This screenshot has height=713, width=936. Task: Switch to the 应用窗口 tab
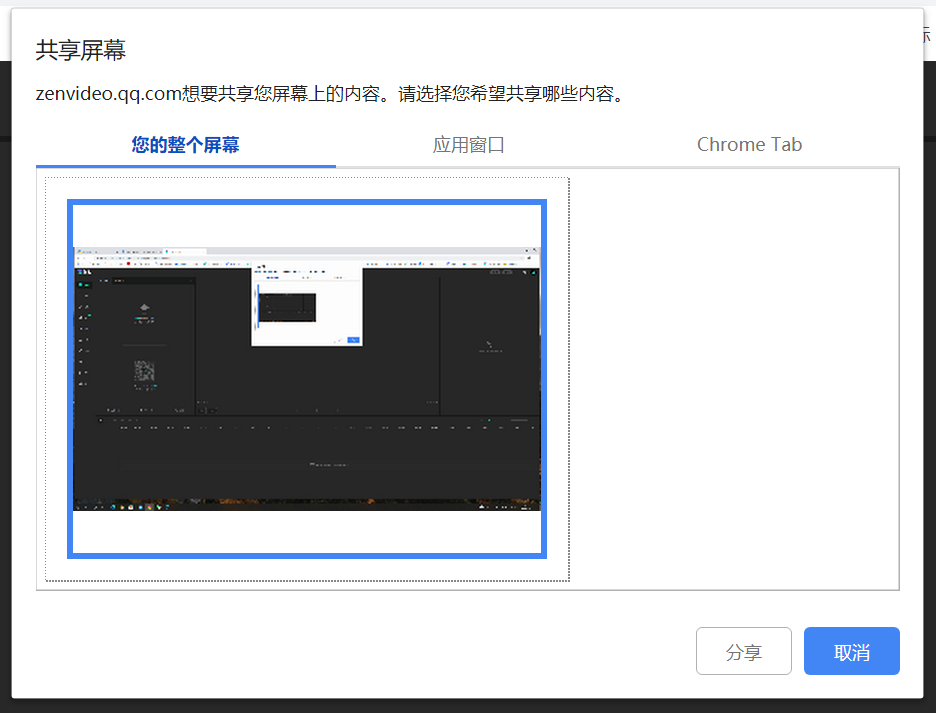pos(468,145)
